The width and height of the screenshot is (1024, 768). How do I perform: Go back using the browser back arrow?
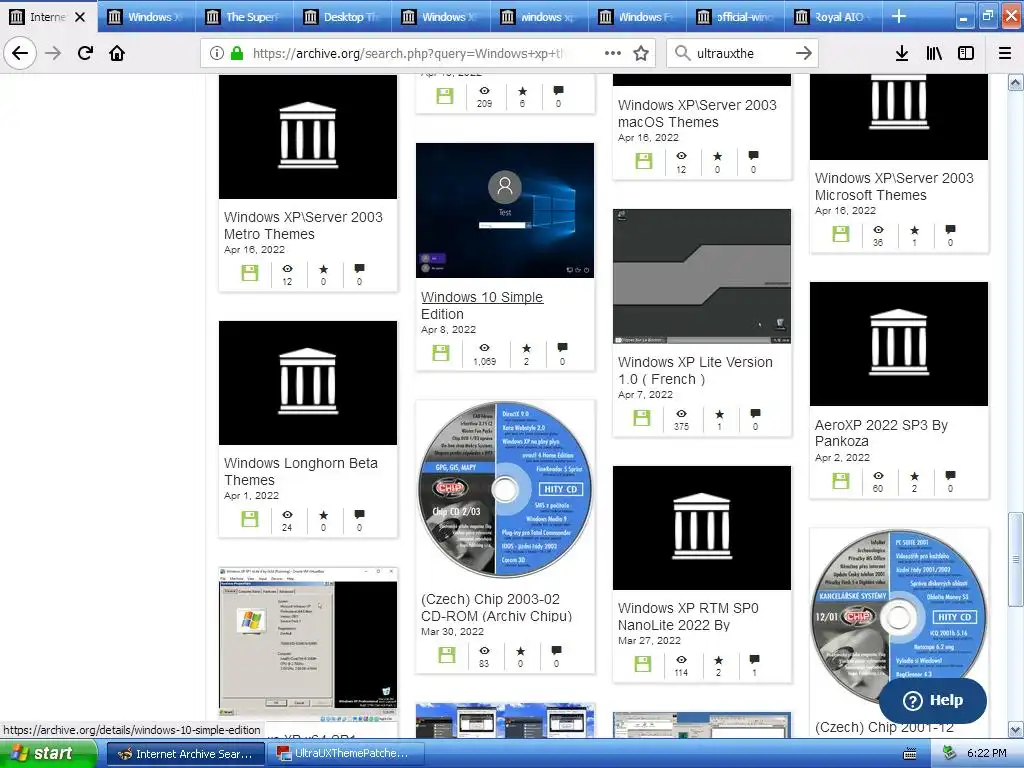click(20, 53)
